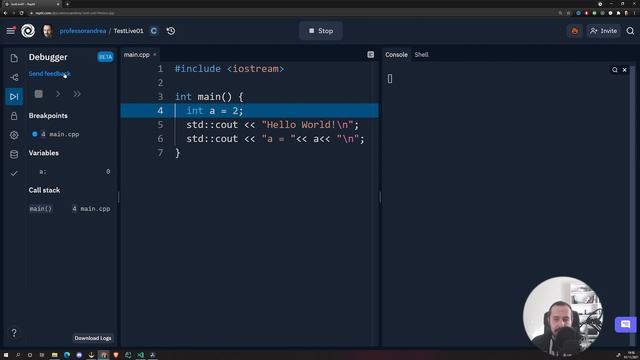Click into the console prompt area
The width and height of the screenshot is (640, 360).
390,79
